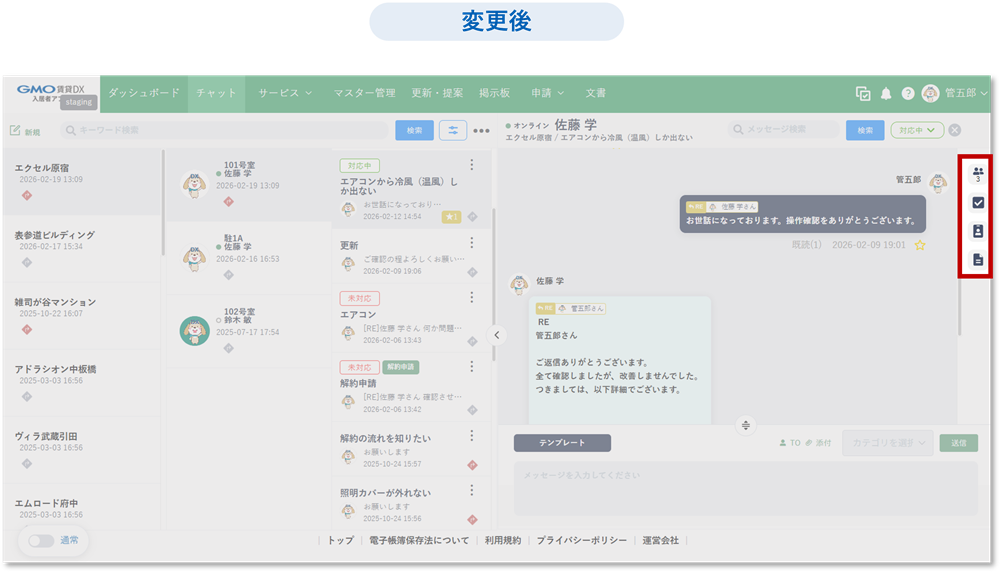Open the プライバシーポリシー footer link
This screenshot has width=1000, height=572.
click(582, 540)
